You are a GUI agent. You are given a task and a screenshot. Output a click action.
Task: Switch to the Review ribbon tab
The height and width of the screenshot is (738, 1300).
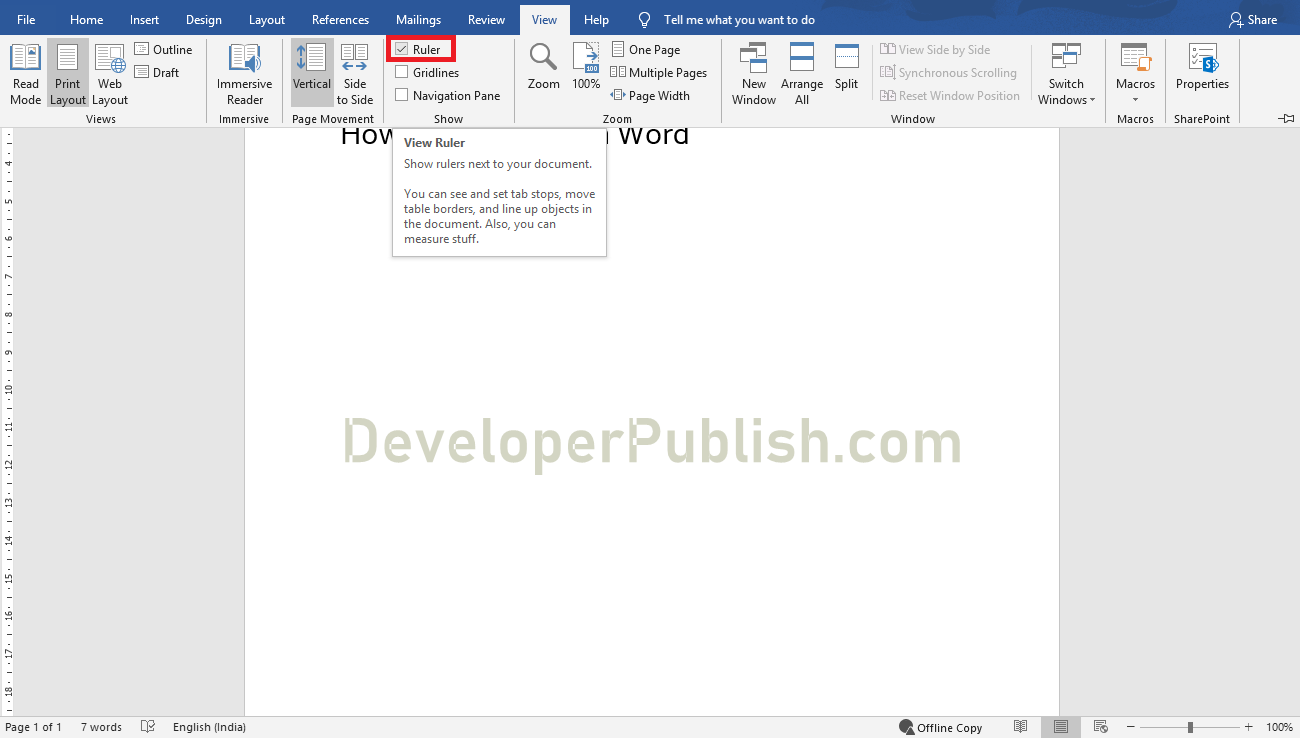(486, 18)
